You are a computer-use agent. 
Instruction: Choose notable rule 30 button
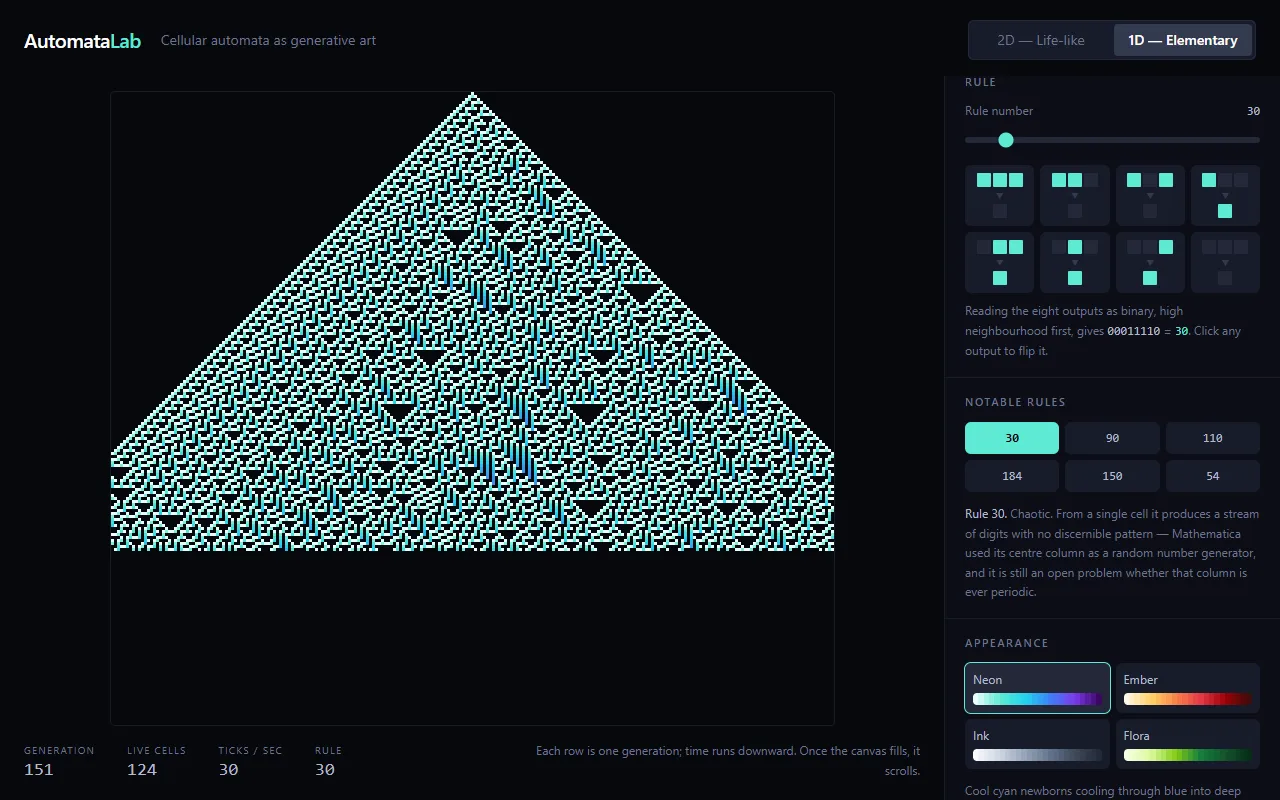[1012, 438]
